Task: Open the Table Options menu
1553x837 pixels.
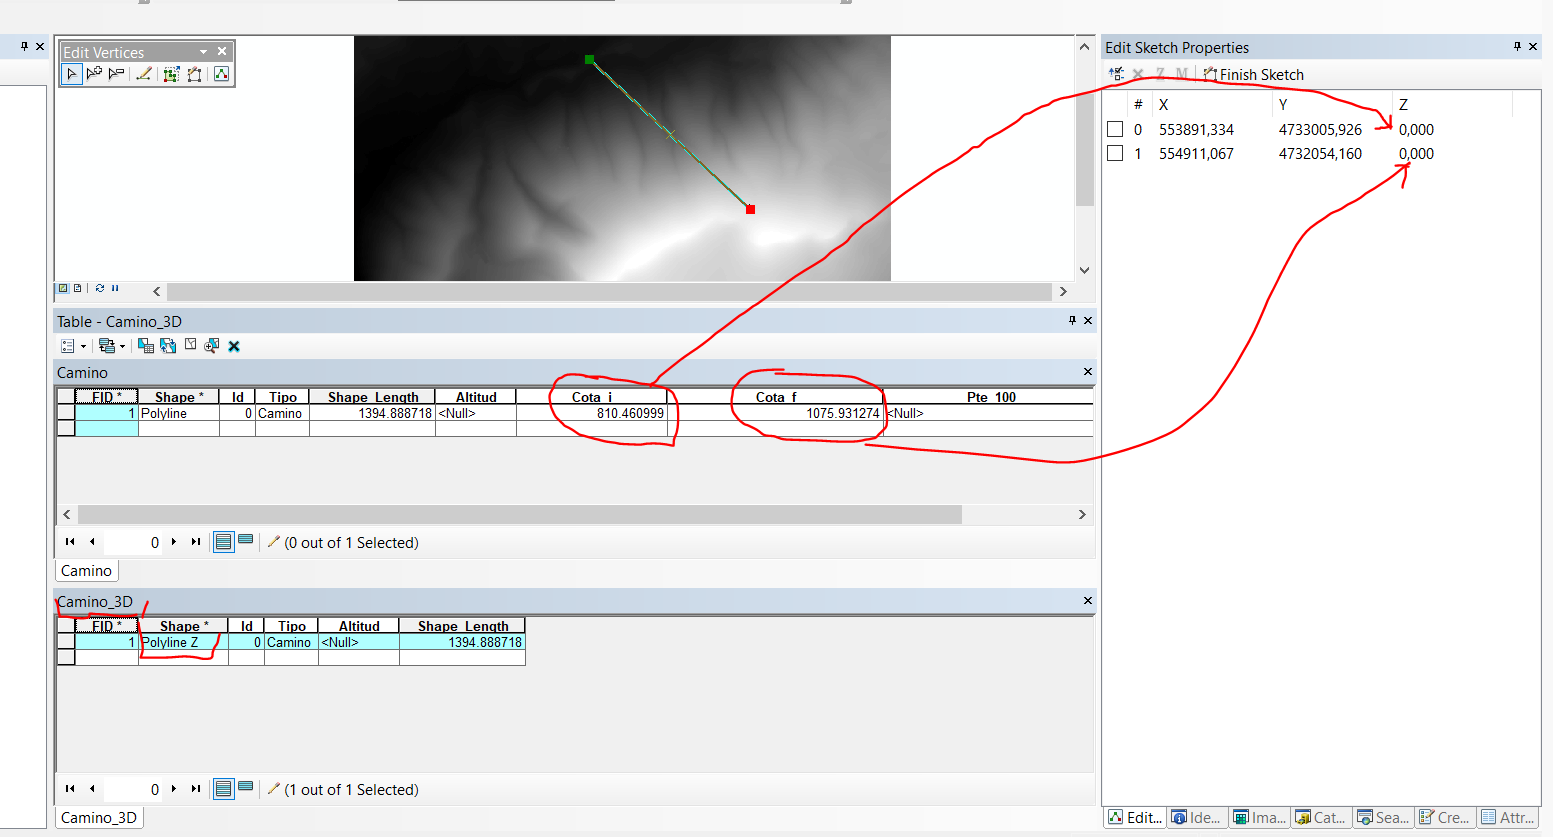Action: click(73, 346)
